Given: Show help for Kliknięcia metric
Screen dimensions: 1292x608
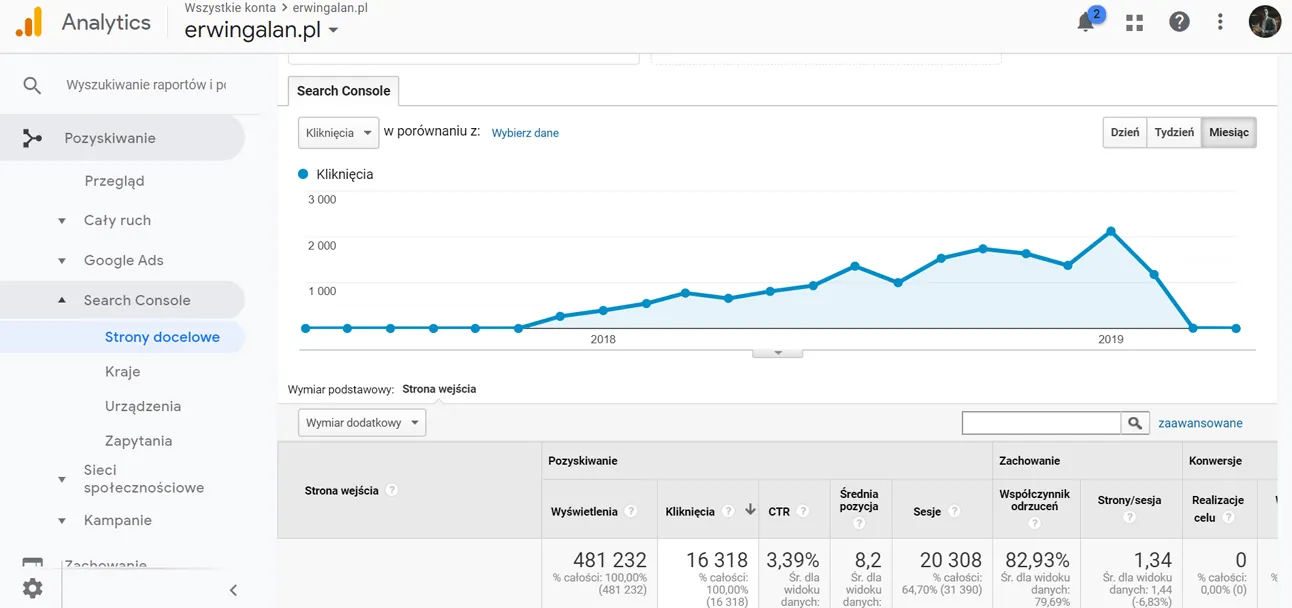Looking at the screenshot, I should pos(729,511).
